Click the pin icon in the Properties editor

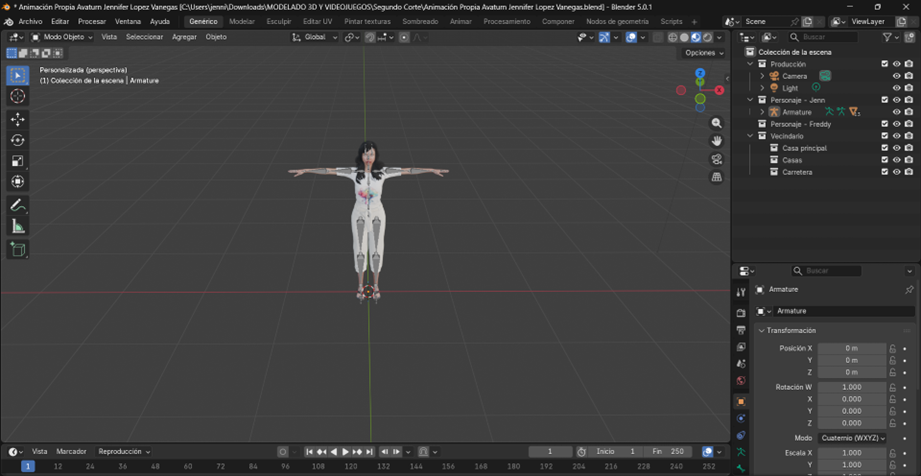coord(910,290)
